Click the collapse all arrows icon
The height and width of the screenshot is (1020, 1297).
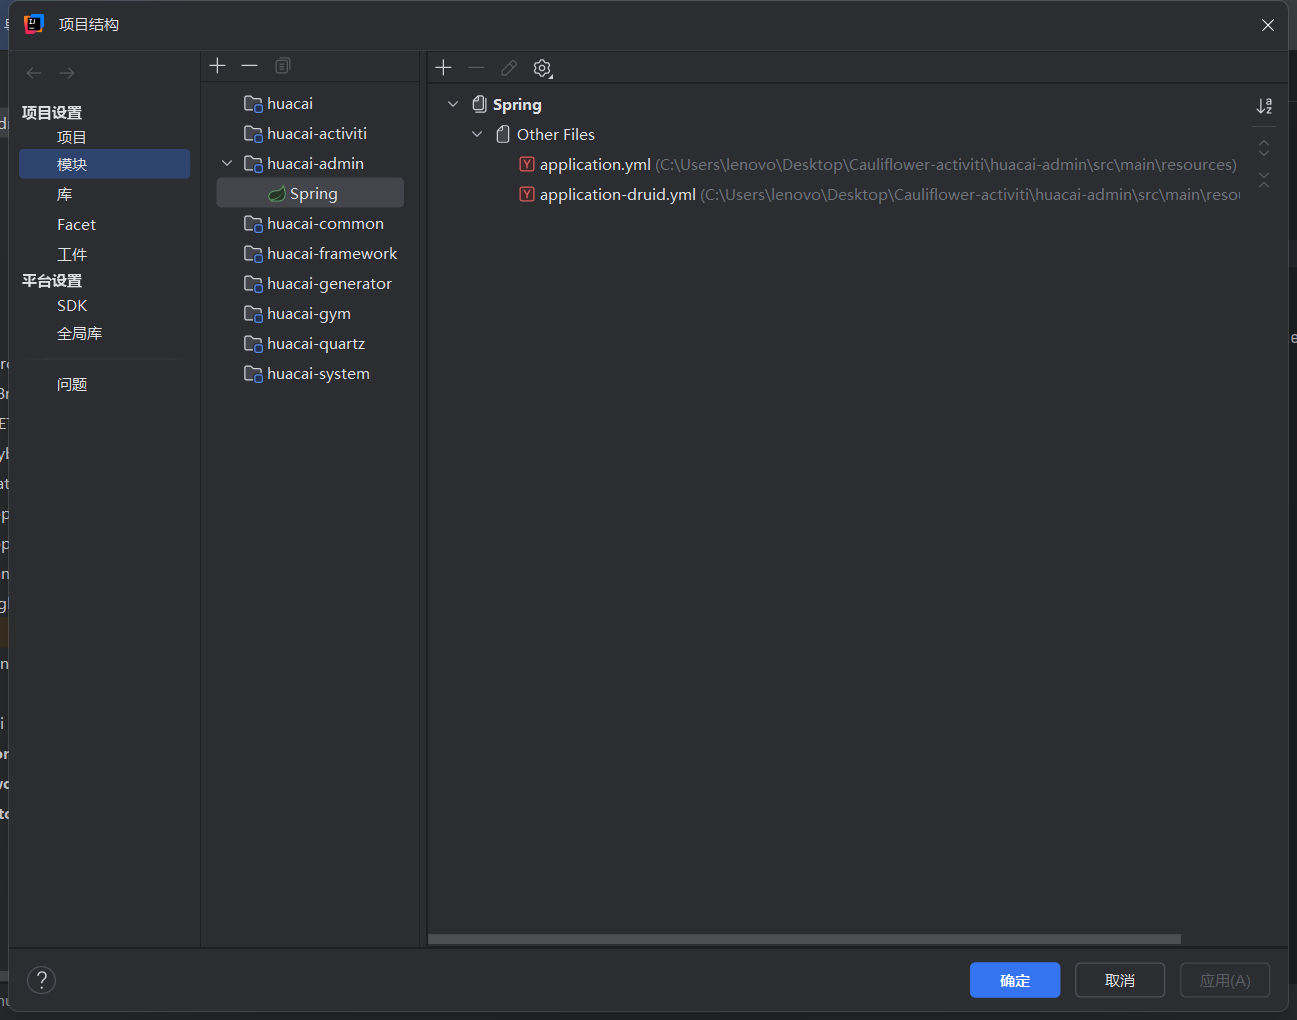(x=1264, y=180)
